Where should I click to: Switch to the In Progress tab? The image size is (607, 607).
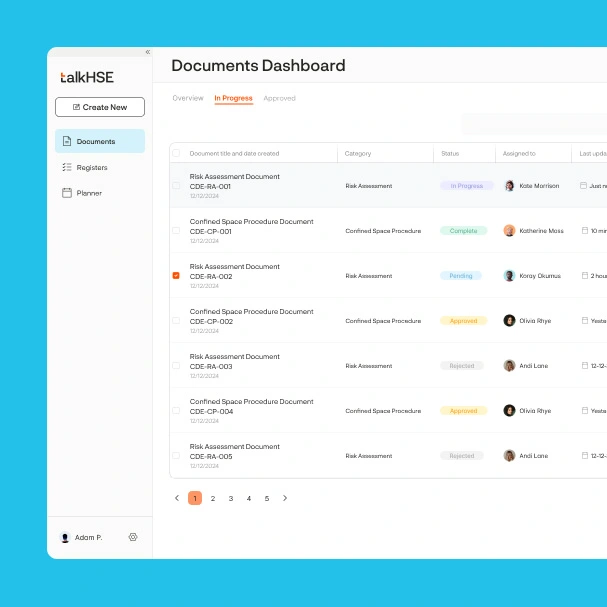[x=233, y=98]
